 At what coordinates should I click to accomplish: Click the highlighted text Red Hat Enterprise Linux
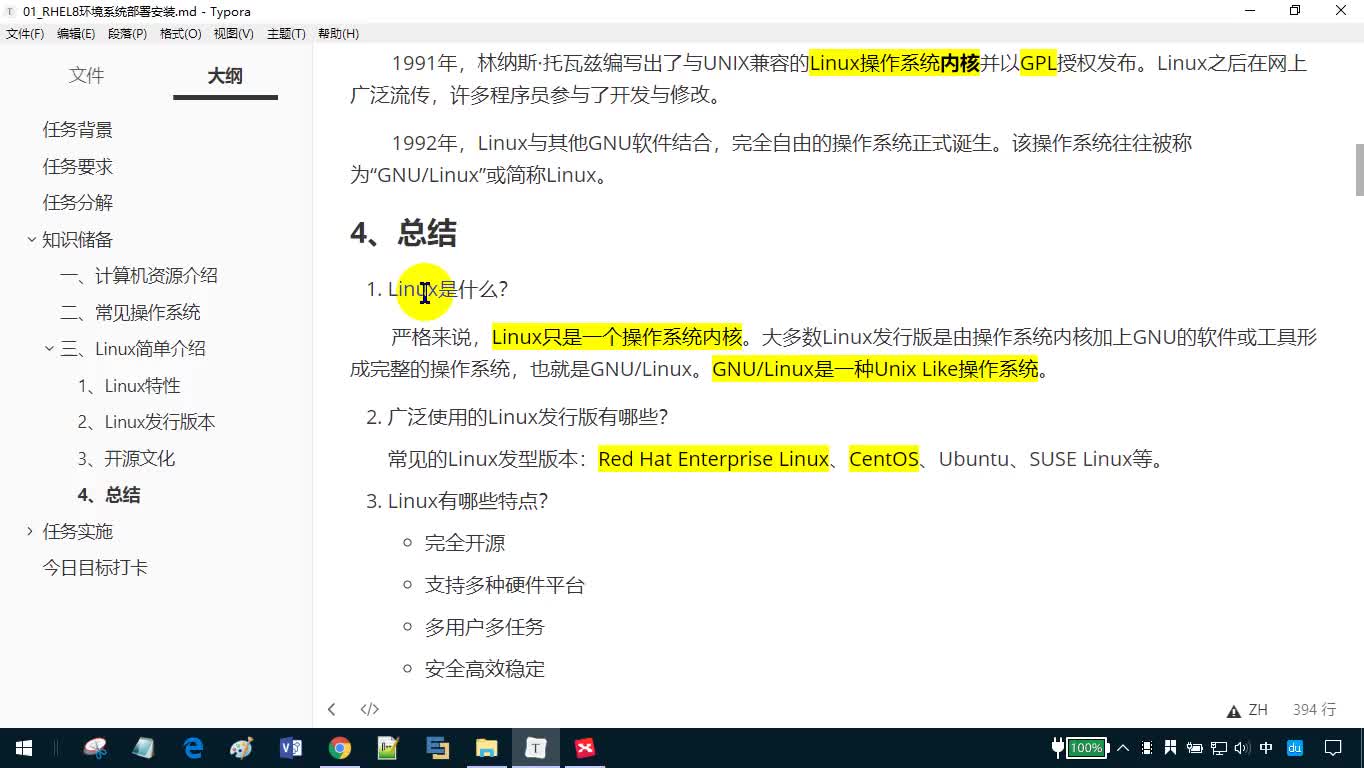pyautogui.click(x=714, y=459)
